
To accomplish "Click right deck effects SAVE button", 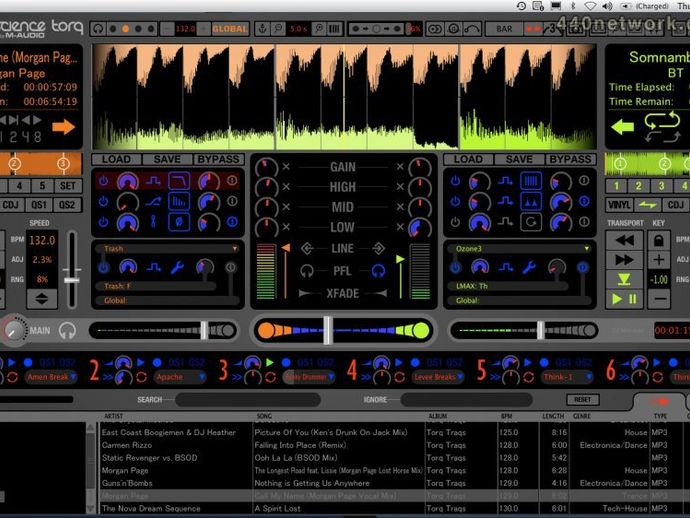I will click(x=519, y=159).
